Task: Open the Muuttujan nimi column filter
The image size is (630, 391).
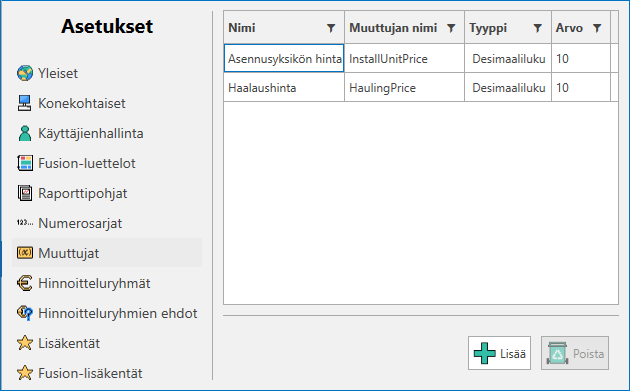Action: [451, 28]
